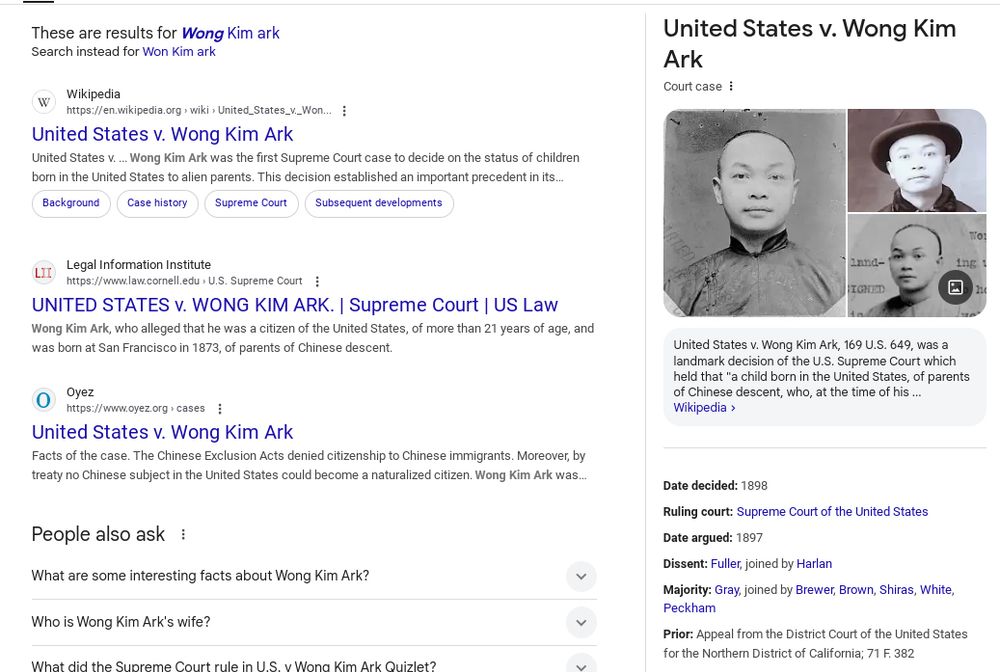
Task: Open the Harlan link
Action: click(814, 564)
